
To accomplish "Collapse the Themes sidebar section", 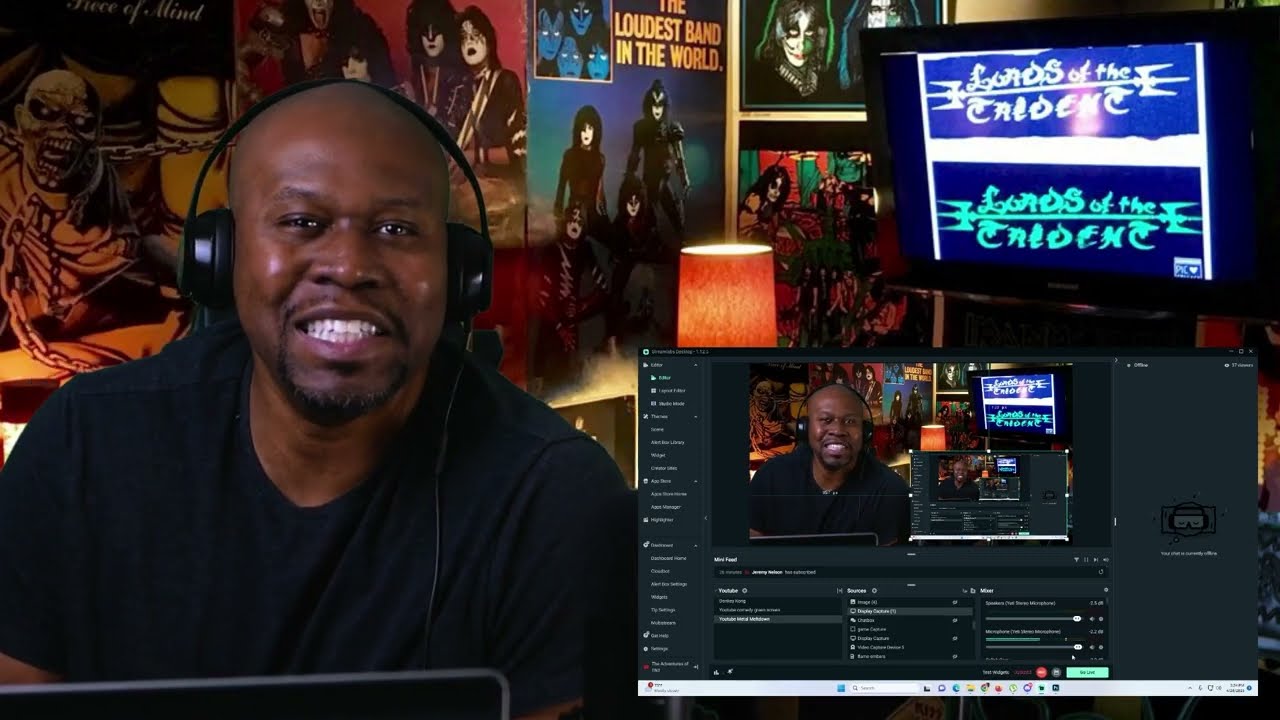I will coord(696,417).
